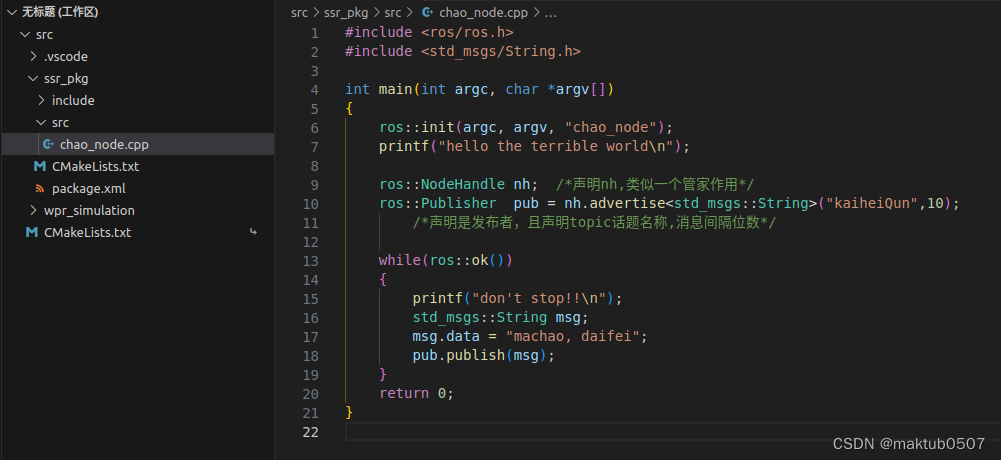The width and height of the screenshot is (1001, 460).
Task: Click the string "kaiheiQun" on line 10
Action: [x=873, y=204]
